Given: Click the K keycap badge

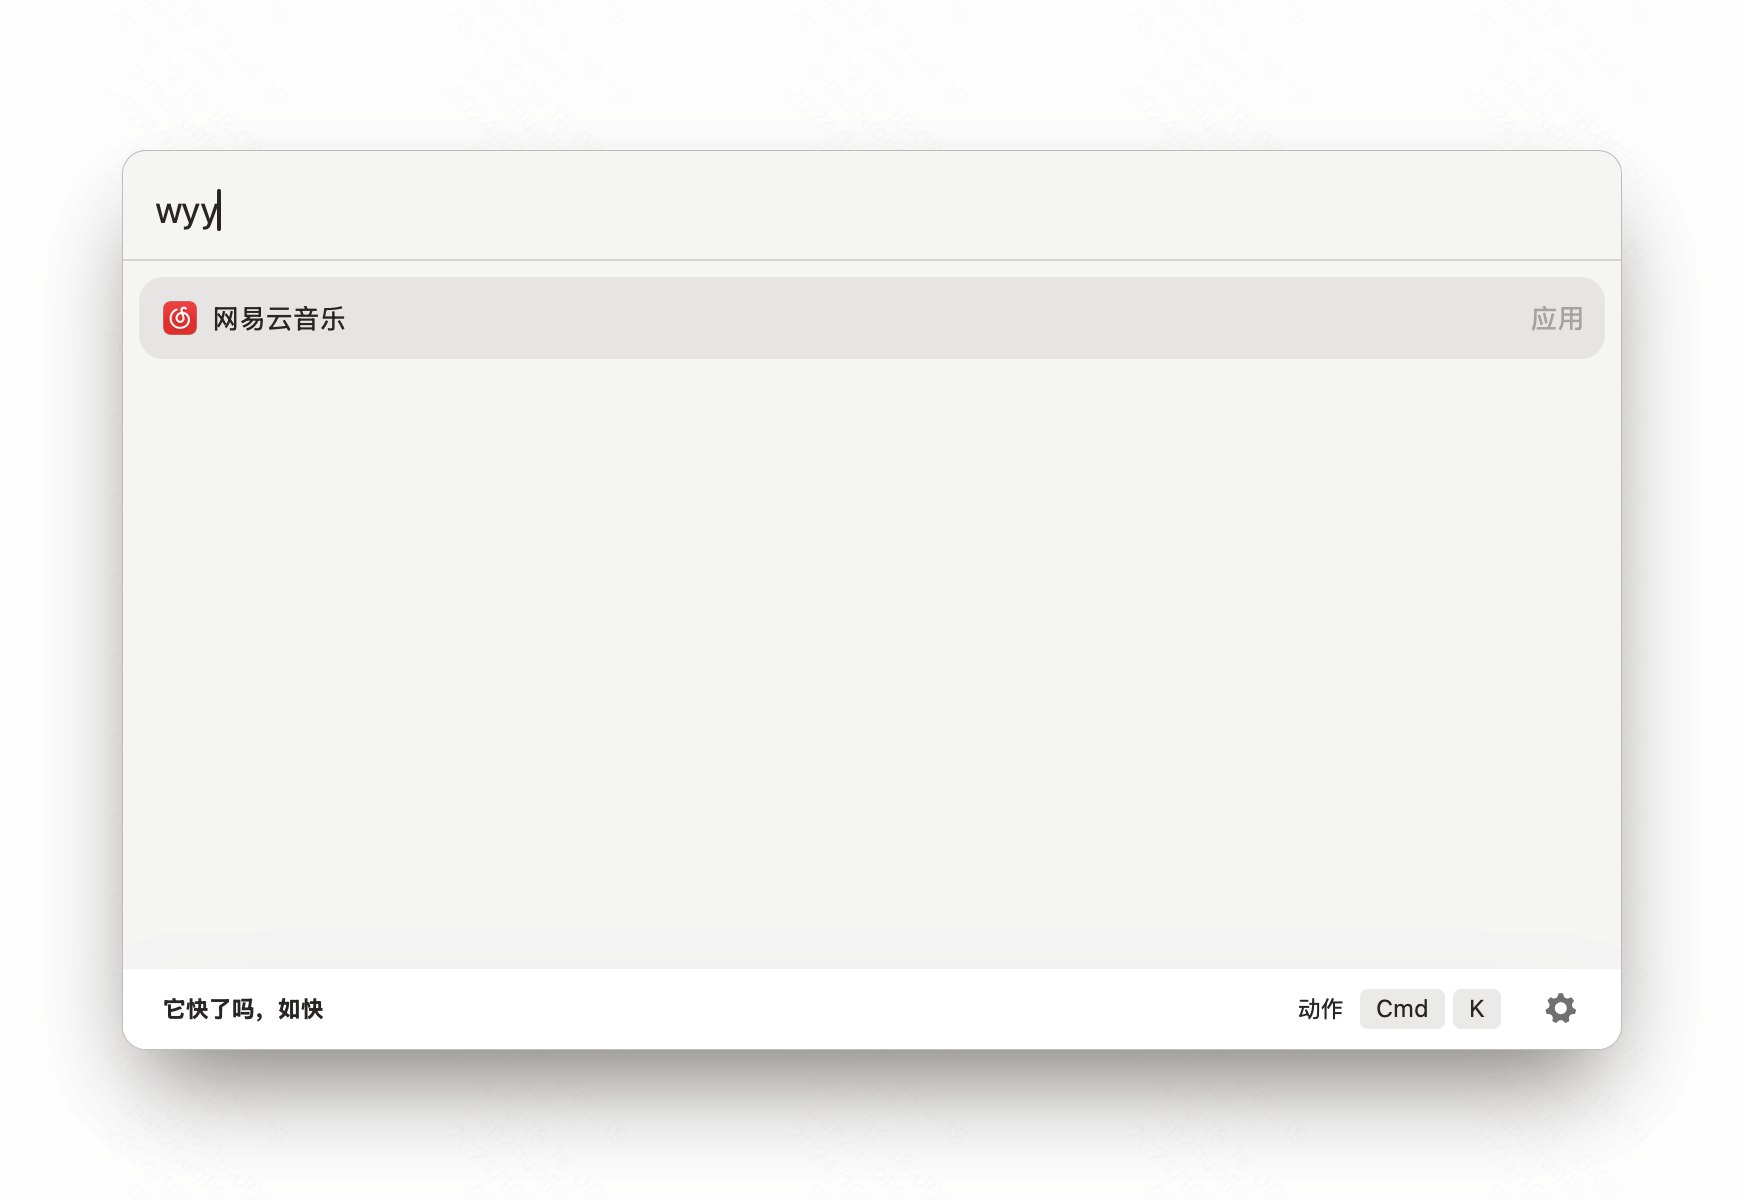Looking at the screenshot, I should tap(1477, 1009).
